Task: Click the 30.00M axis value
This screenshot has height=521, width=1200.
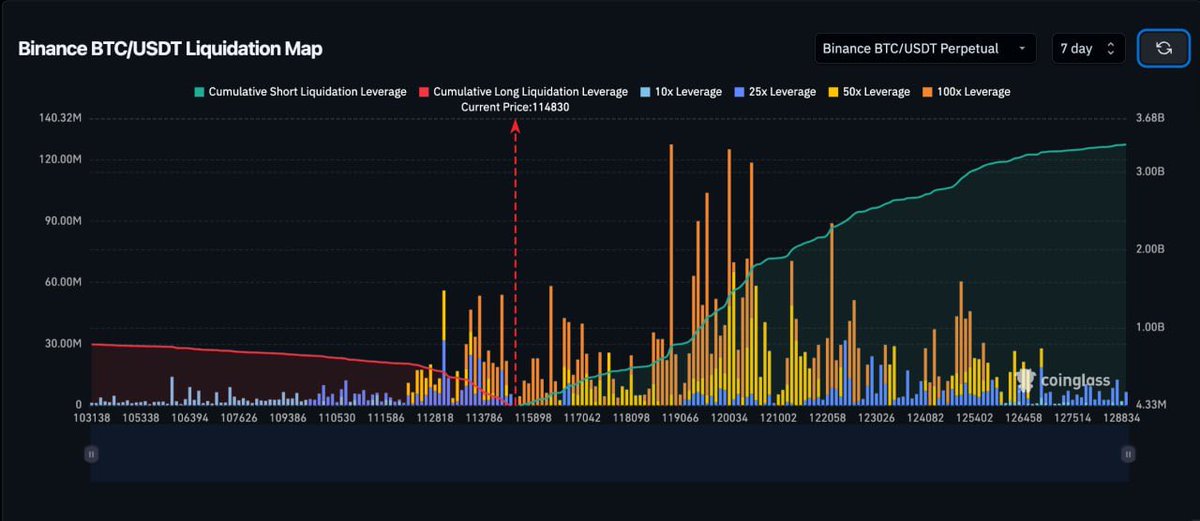Action: pos(61,343)
